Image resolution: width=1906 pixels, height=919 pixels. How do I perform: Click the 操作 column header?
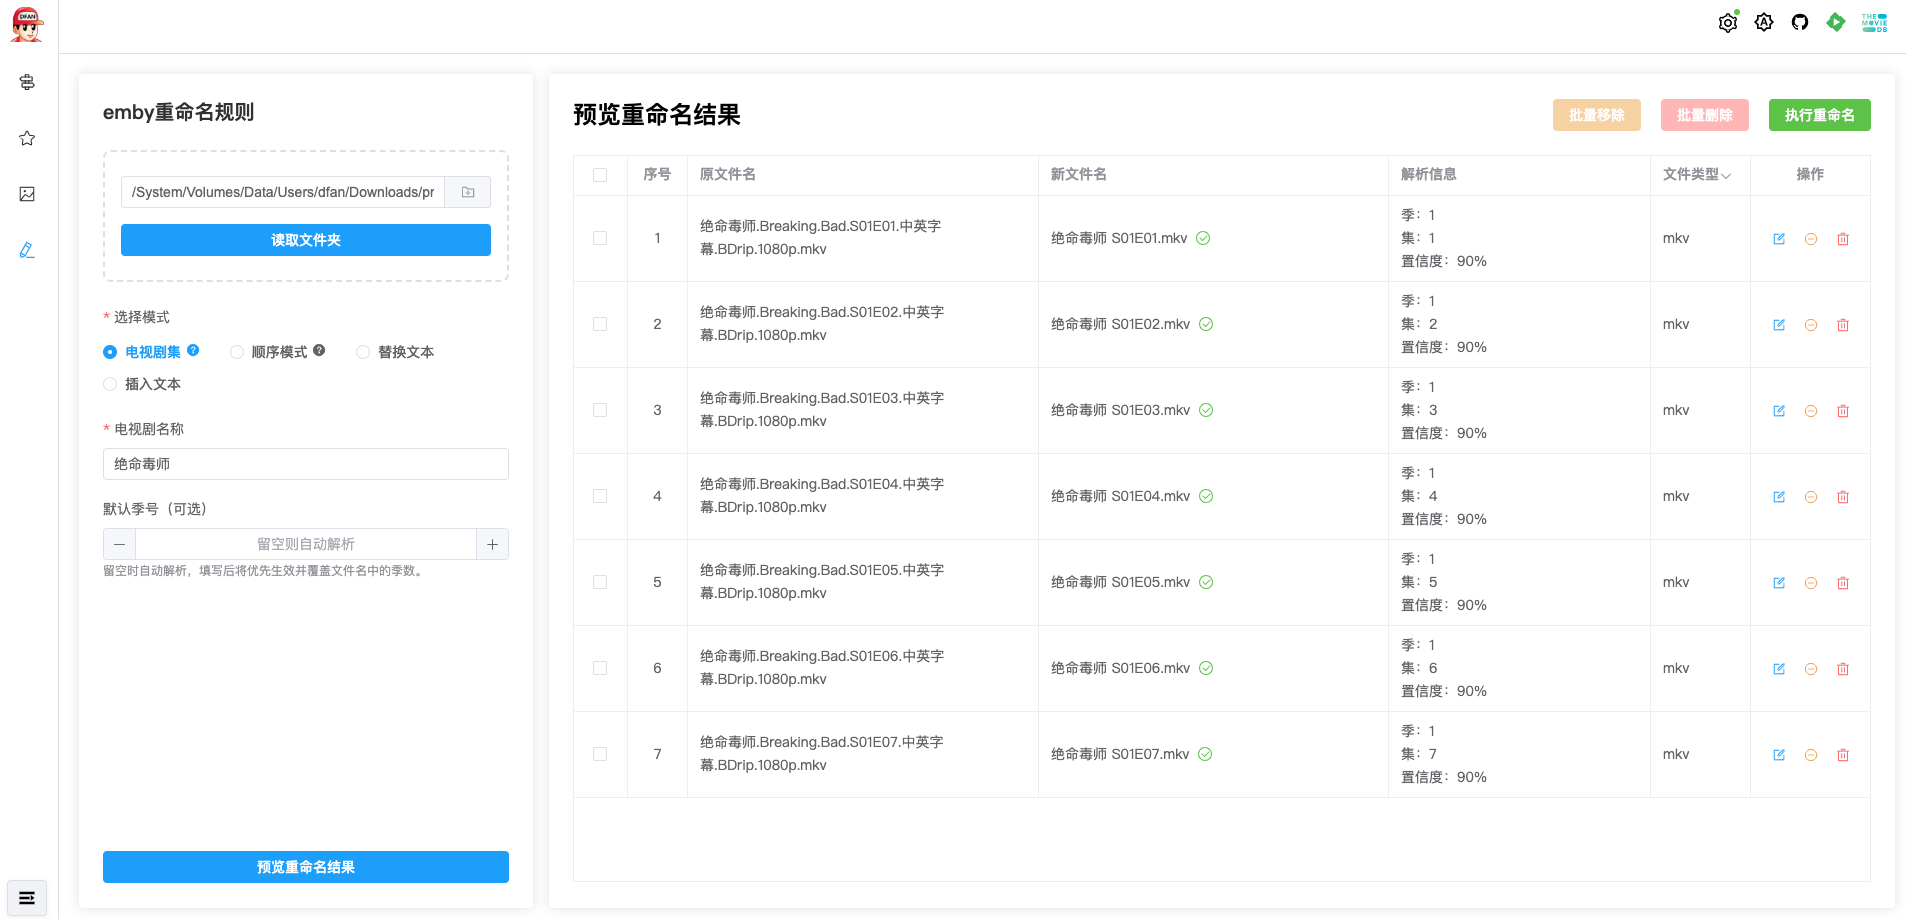[1810, 174]
